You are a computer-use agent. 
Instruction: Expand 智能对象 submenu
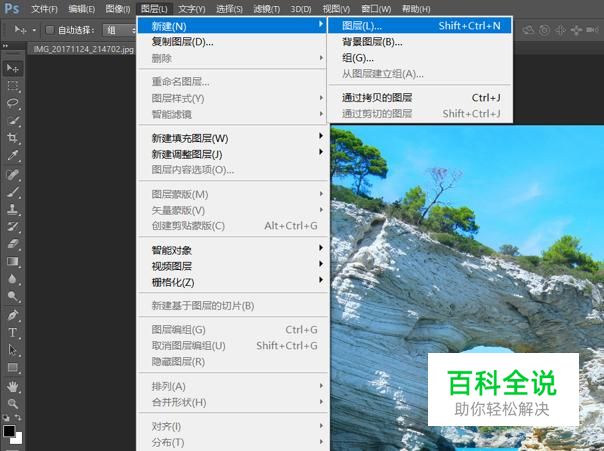320,248
